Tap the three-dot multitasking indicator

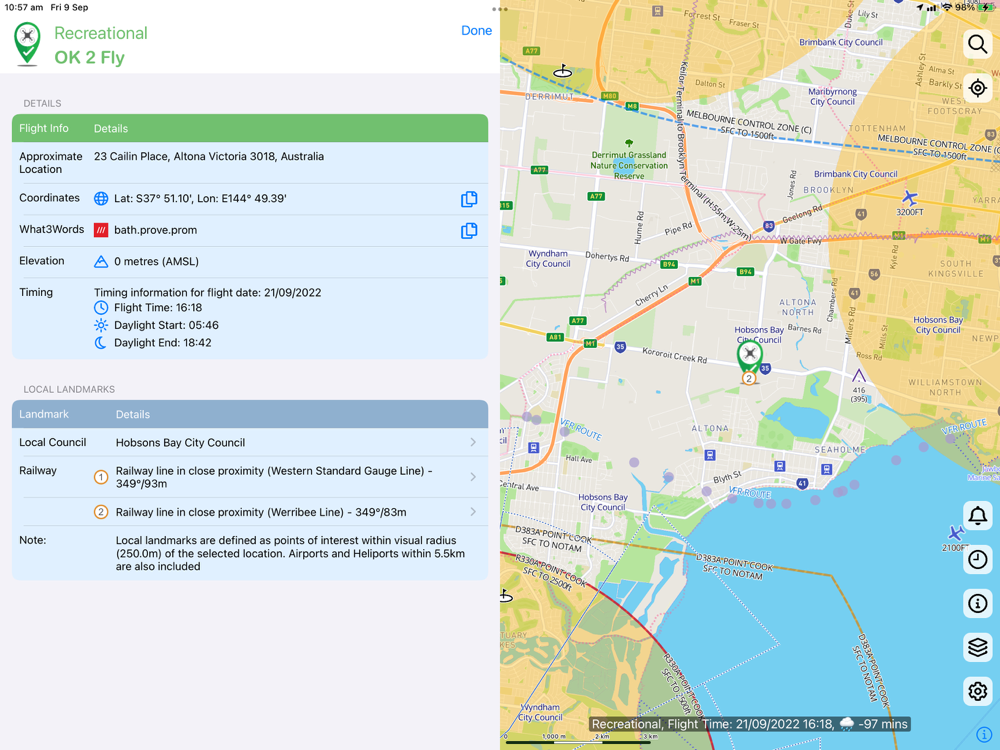(x=500, y=10)
